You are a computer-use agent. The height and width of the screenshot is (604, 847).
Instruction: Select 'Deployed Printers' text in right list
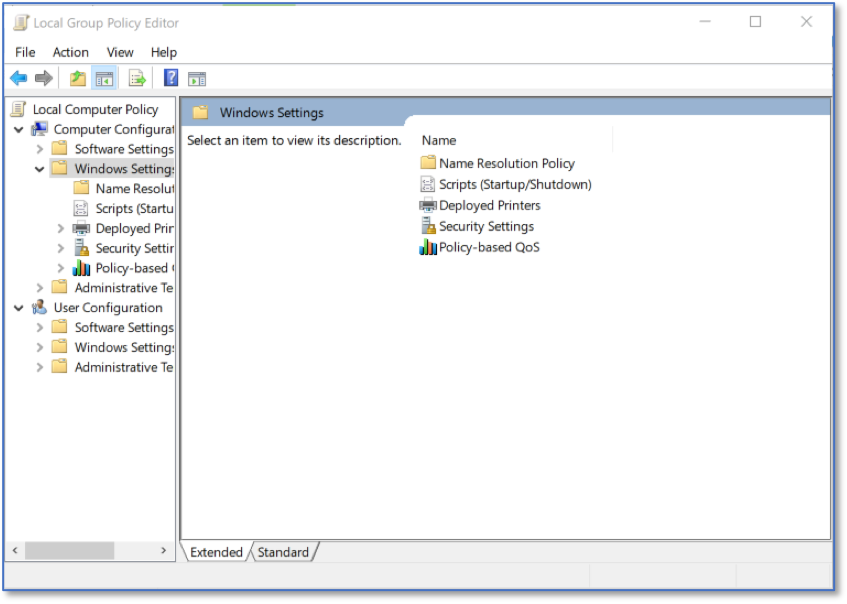coord(490,205)
